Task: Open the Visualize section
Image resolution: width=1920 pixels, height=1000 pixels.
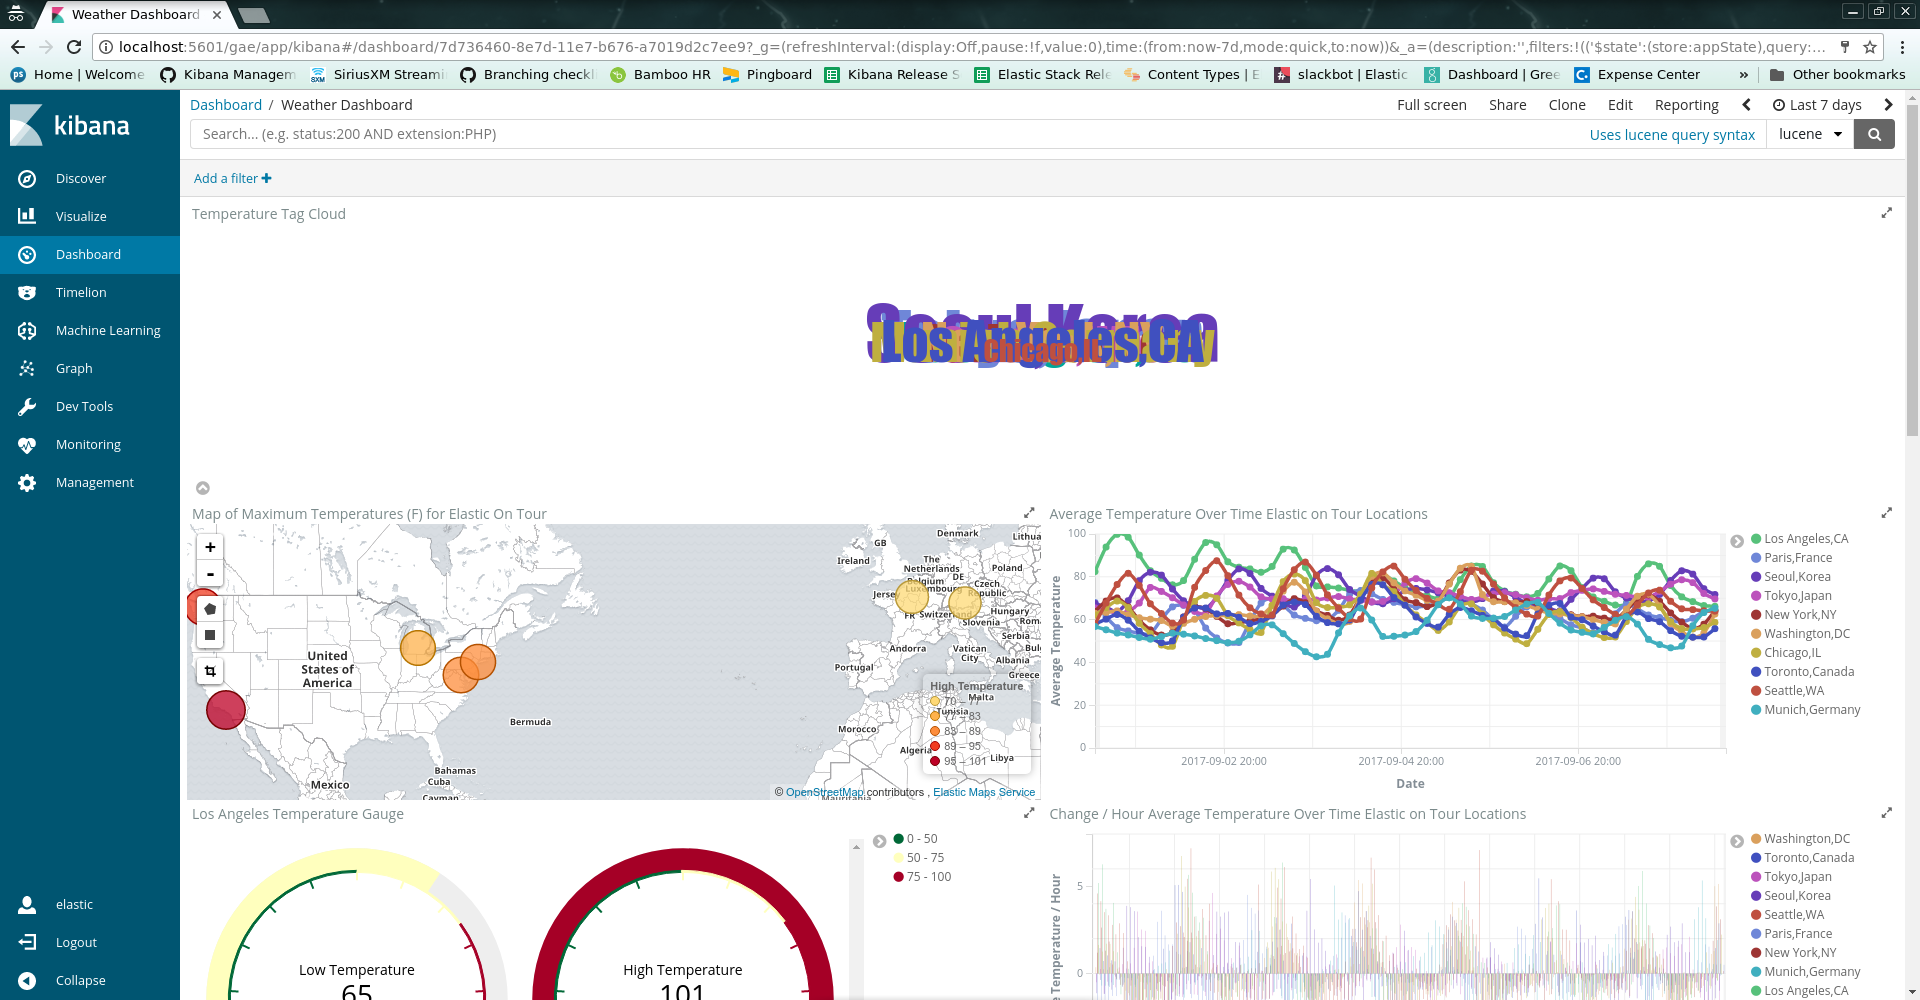Action: [x=81, y=216]
